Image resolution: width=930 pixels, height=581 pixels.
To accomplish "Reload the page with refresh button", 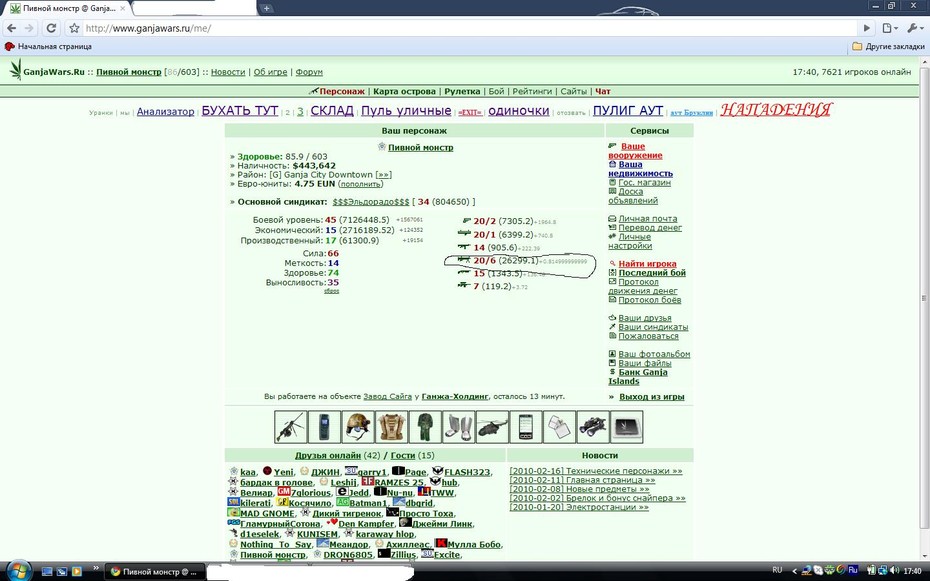I will 52,28.
